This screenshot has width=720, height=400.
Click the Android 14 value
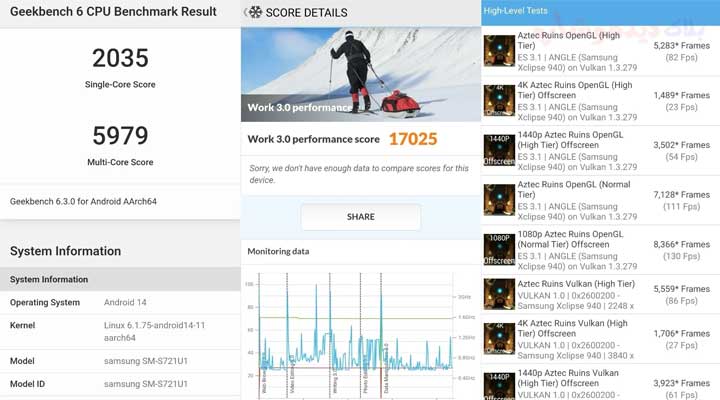125,303
